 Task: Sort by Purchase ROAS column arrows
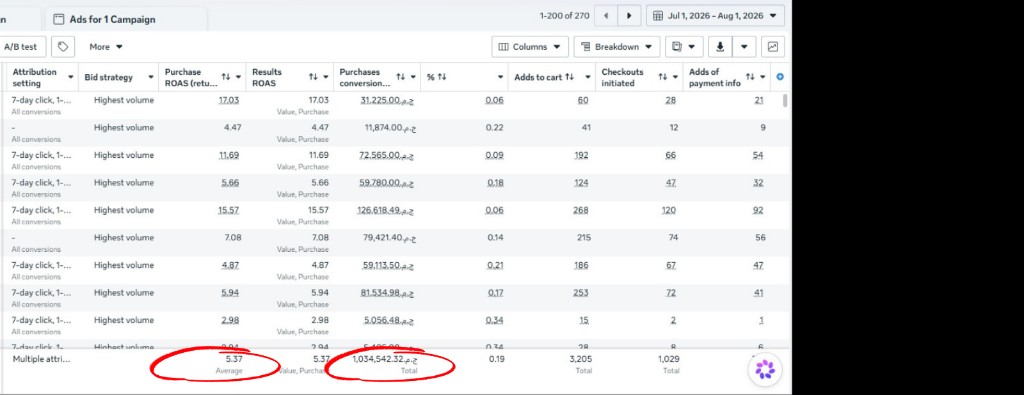[x=225, y=77]
